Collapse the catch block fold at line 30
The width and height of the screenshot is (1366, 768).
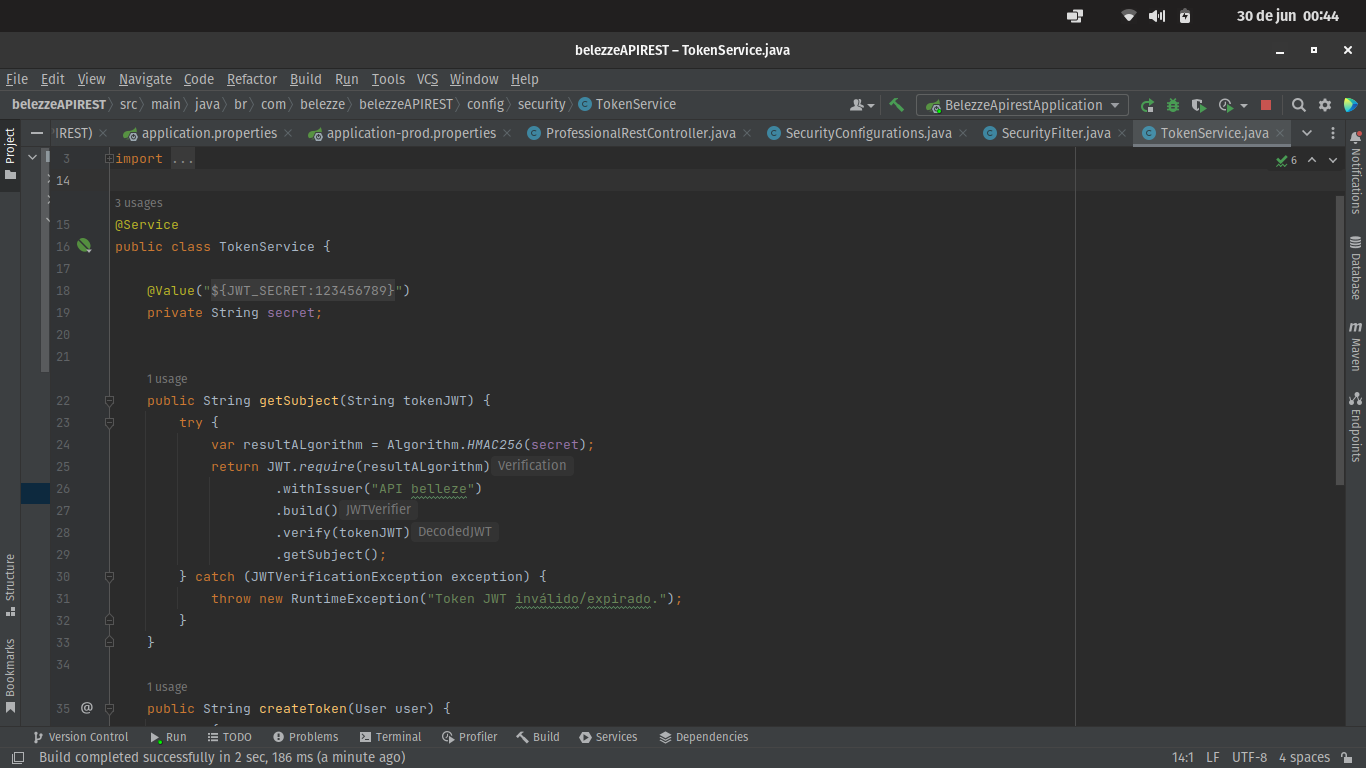tap(109, 577)
